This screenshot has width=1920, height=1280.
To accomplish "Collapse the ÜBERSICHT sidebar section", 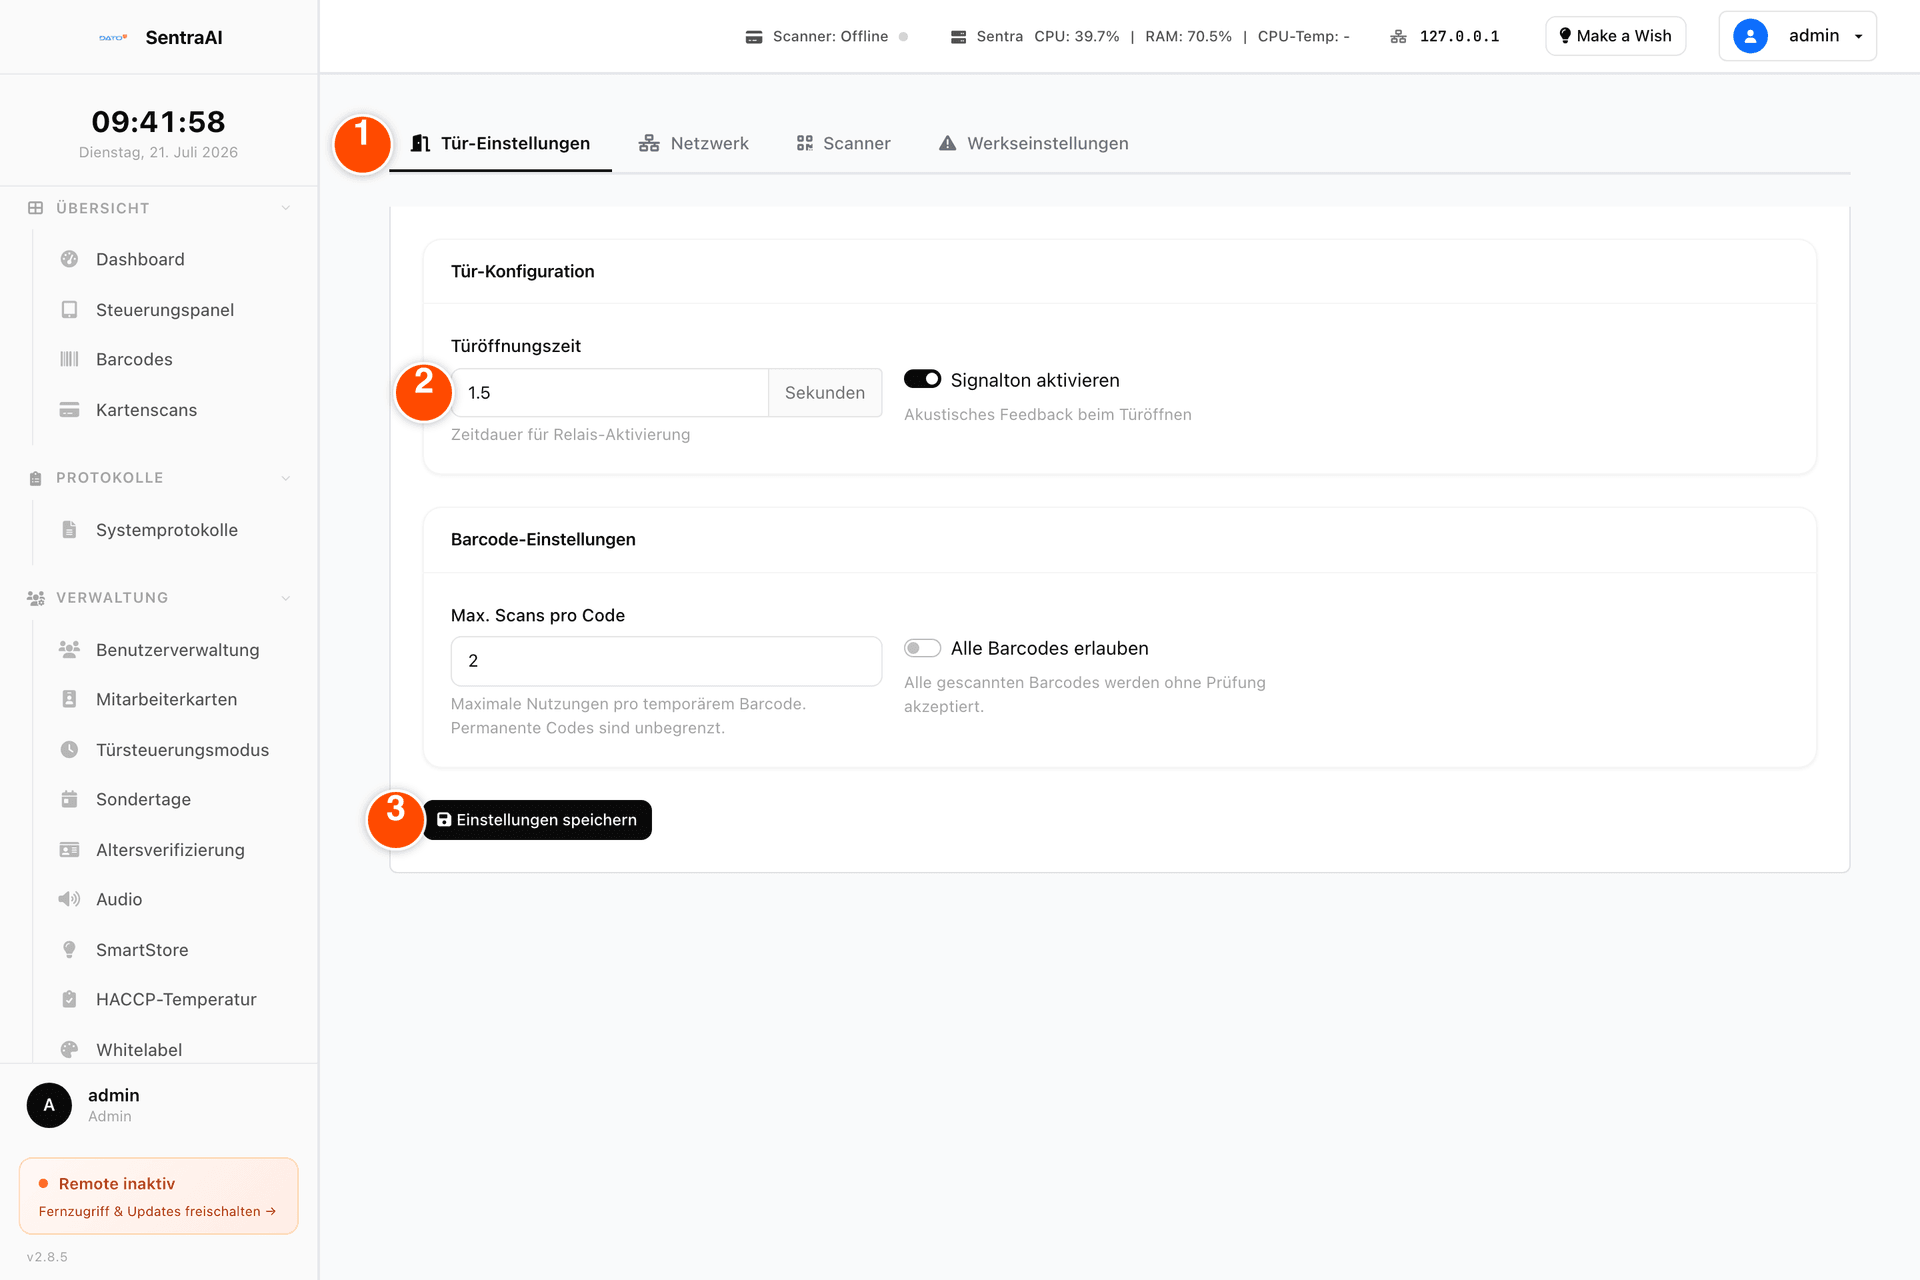I will 286,208.
